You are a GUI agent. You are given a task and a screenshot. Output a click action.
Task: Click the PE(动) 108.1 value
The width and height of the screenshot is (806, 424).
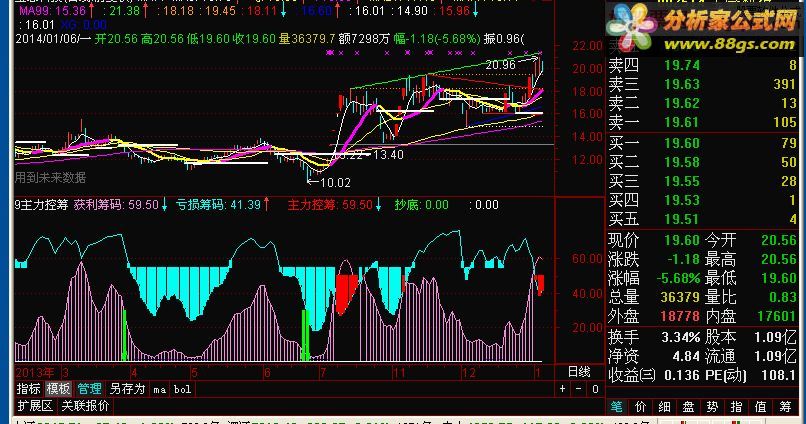click(779, 375)
